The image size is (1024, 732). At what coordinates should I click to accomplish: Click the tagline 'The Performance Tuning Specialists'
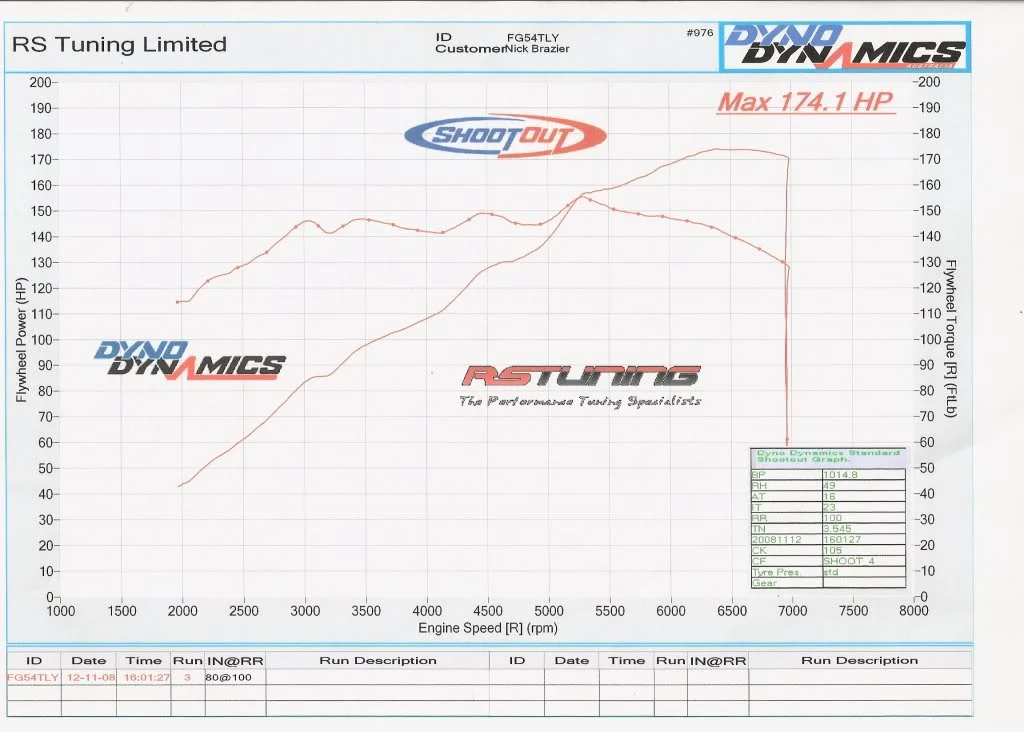pos(580,401)
